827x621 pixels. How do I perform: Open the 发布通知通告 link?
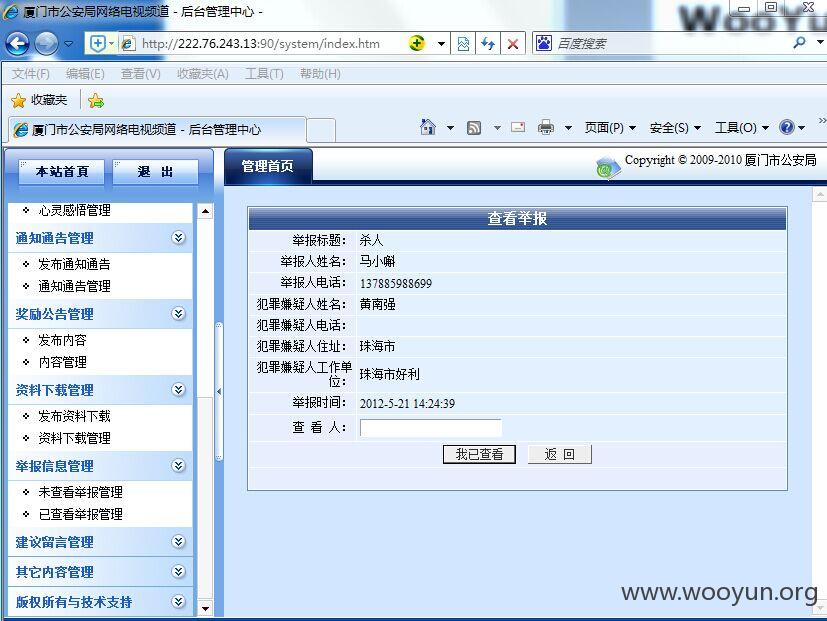click(x=74, y=264)
